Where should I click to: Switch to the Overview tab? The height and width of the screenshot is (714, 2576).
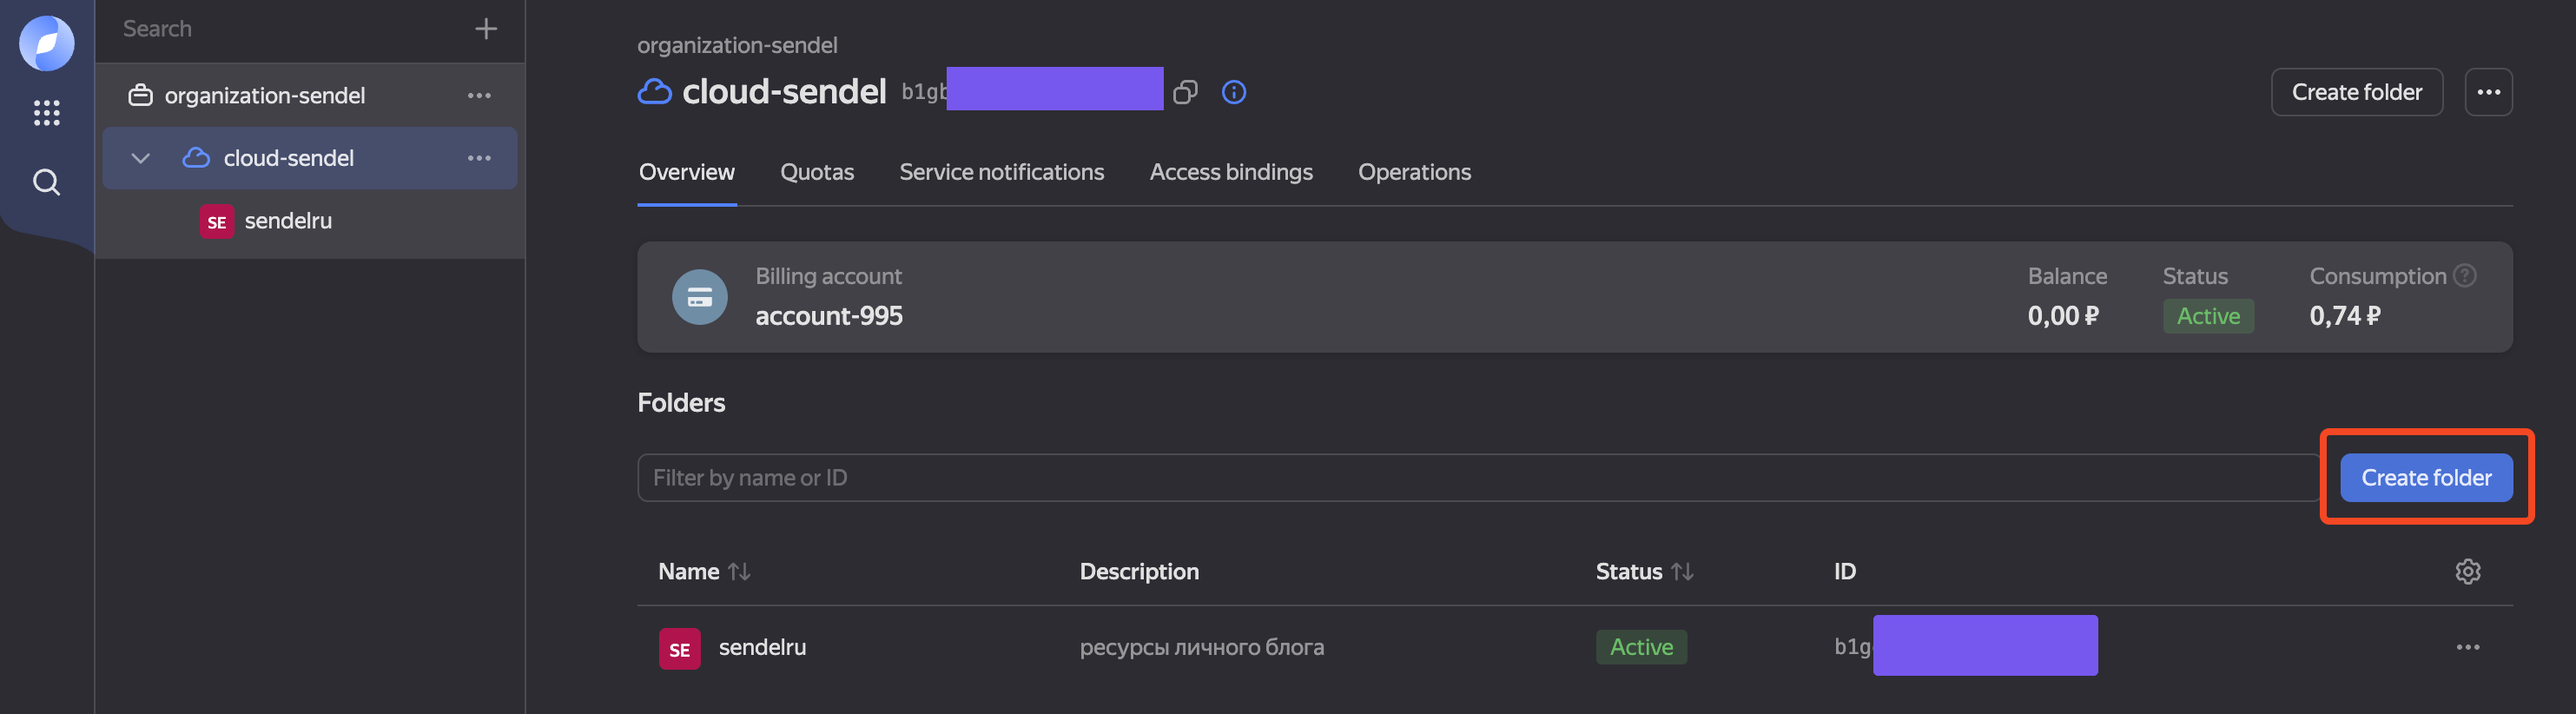coord(687,172)
